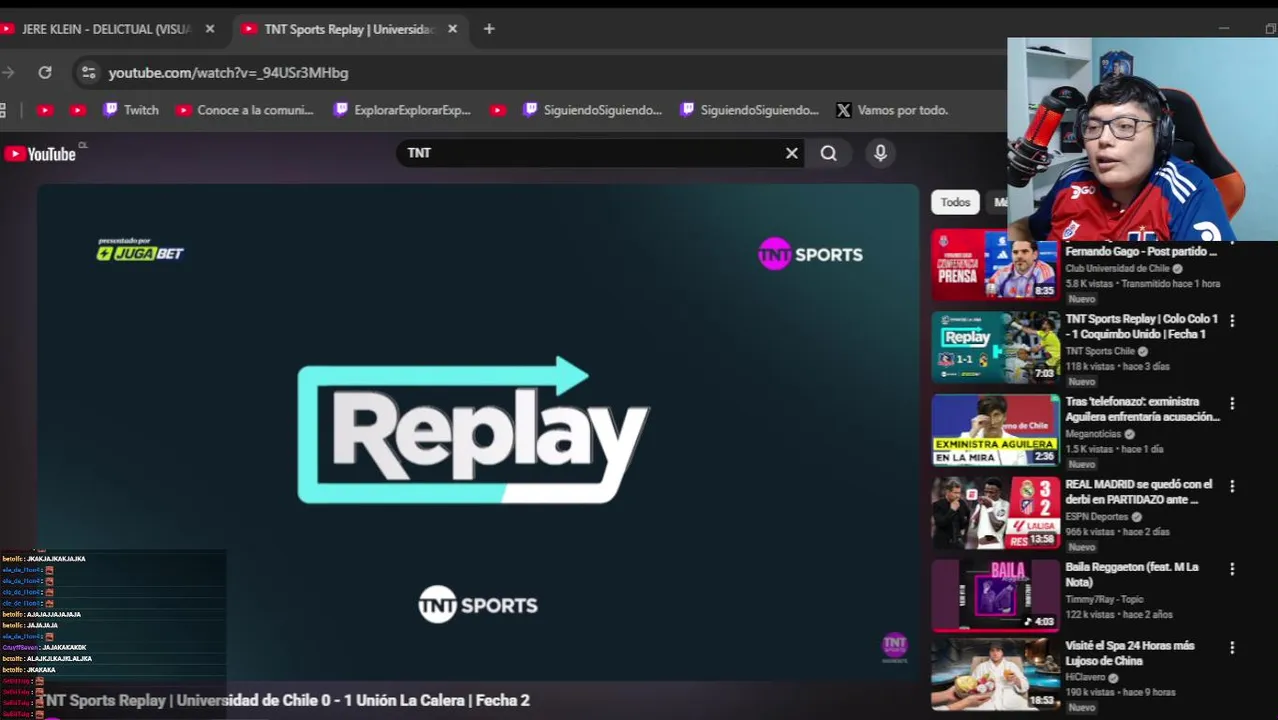Viewport: 1278px width, 720px height.
Task: Open REAL MADRID derbi ESPN thumbnail
Action: (995, 512)
